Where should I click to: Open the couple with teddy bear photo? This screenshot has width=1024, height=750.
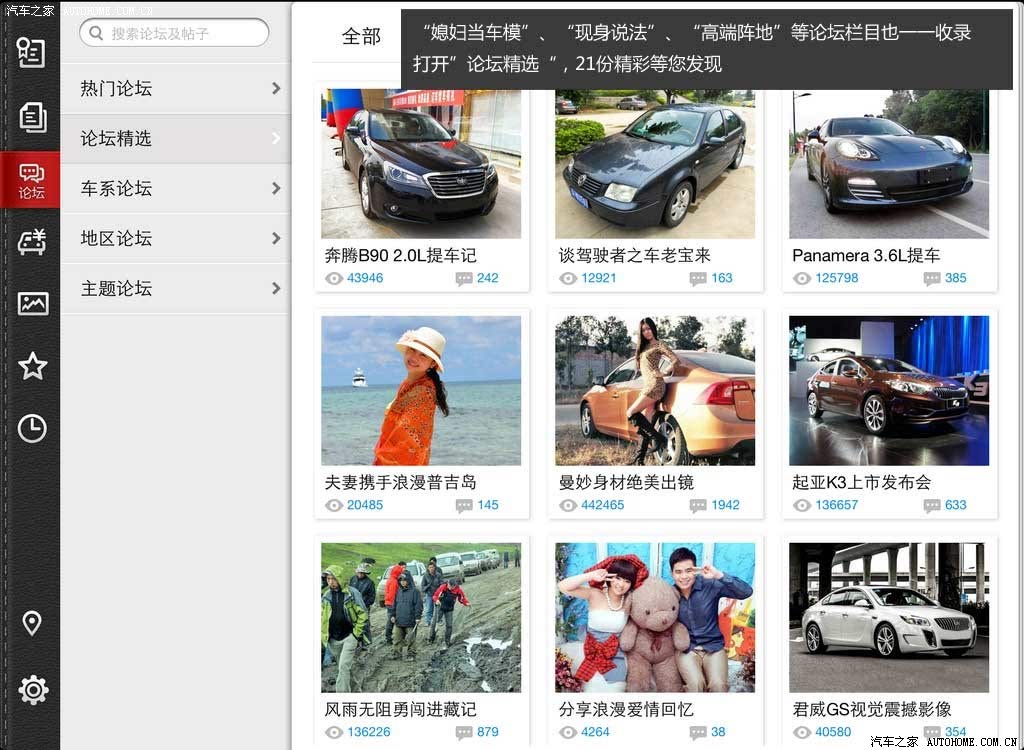pyautogui.click(x=655, y=618)
